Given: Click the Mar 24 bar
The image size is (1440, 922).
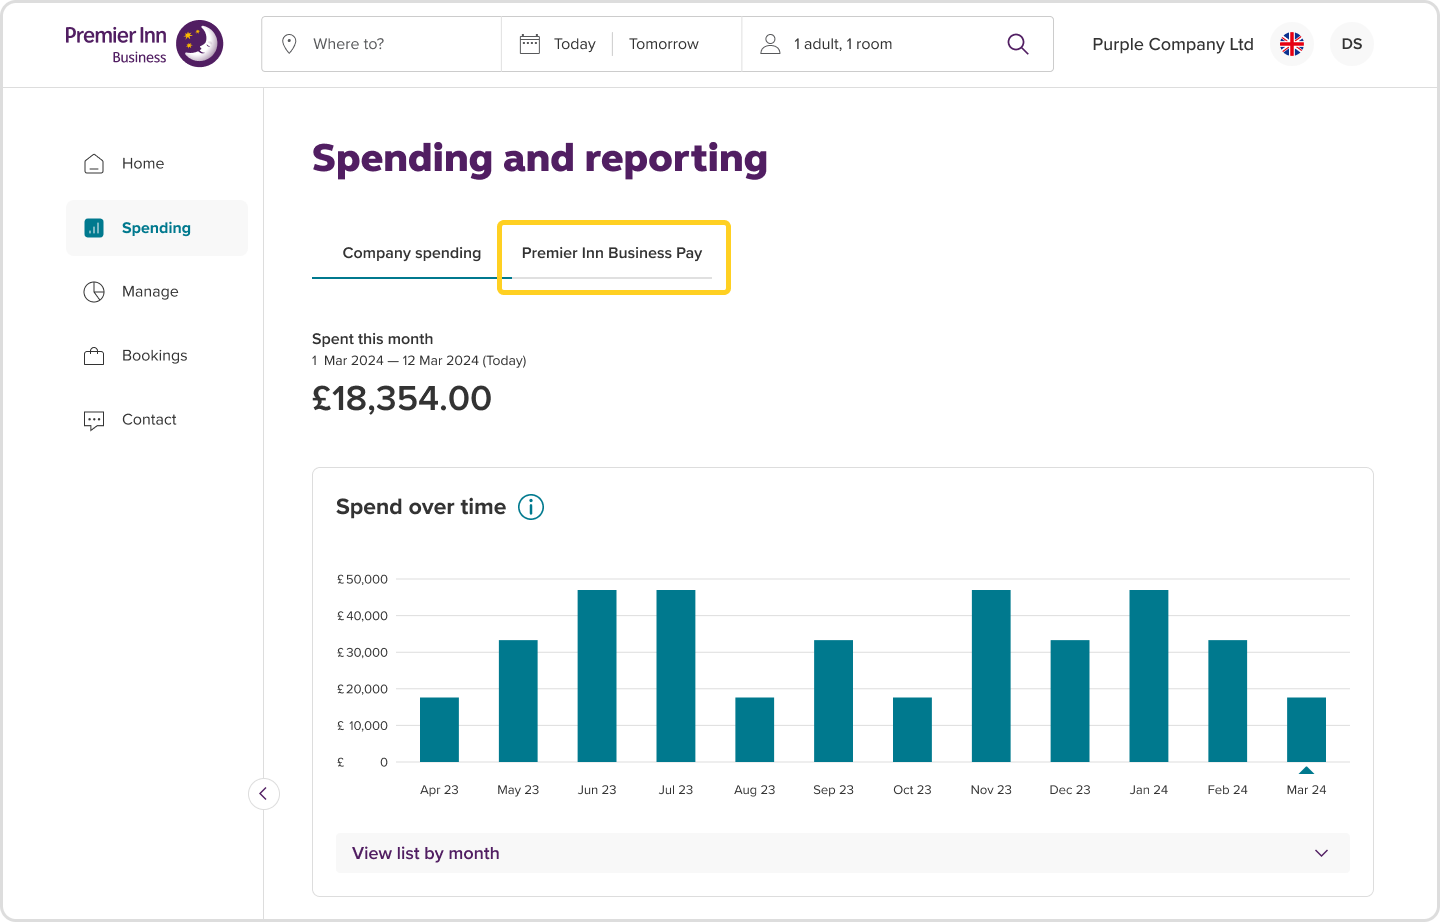Looking at the screenshot, I should (x=1307, y=730).
